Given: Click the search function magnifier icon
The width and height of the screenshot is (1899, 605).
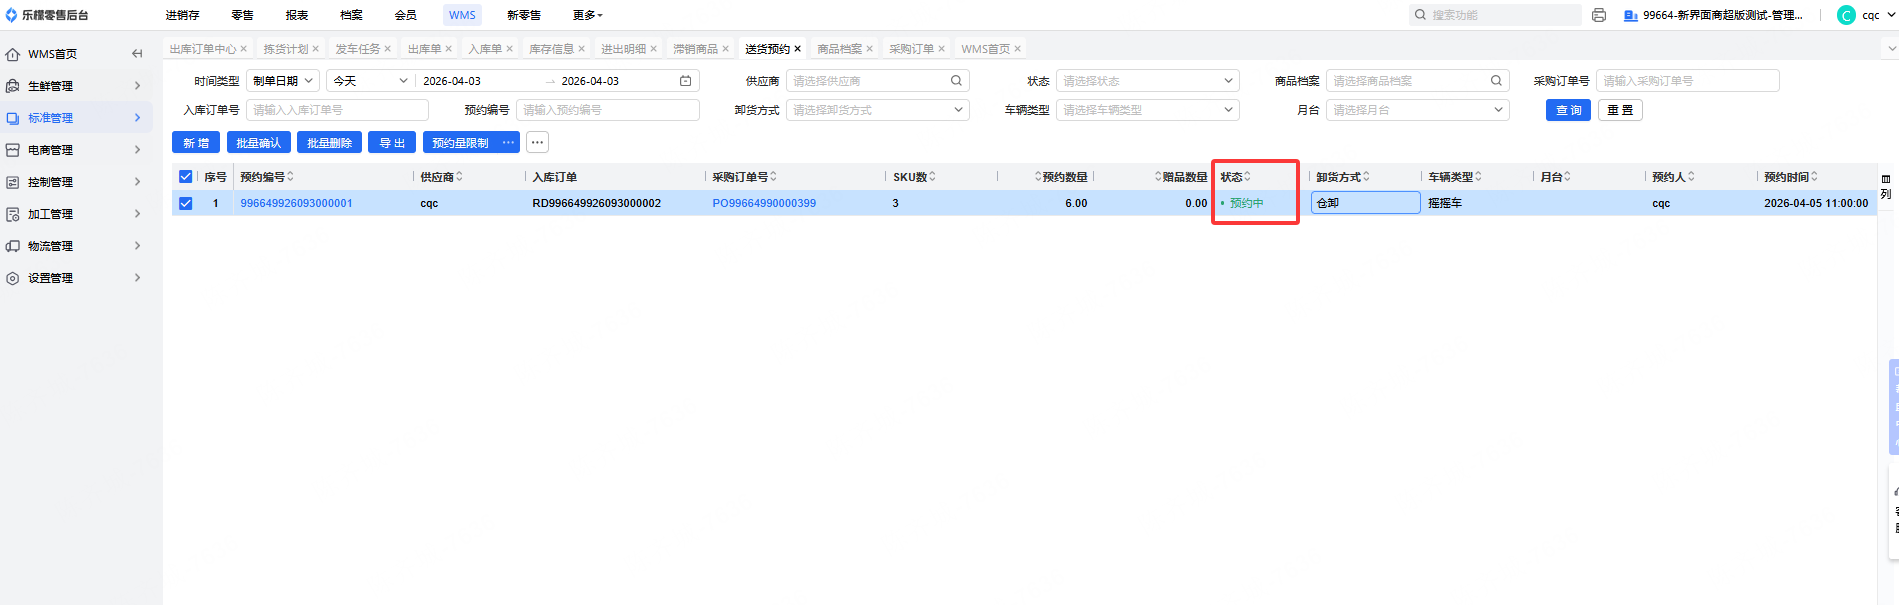Looking at the screenshot, I should 1420,15.
